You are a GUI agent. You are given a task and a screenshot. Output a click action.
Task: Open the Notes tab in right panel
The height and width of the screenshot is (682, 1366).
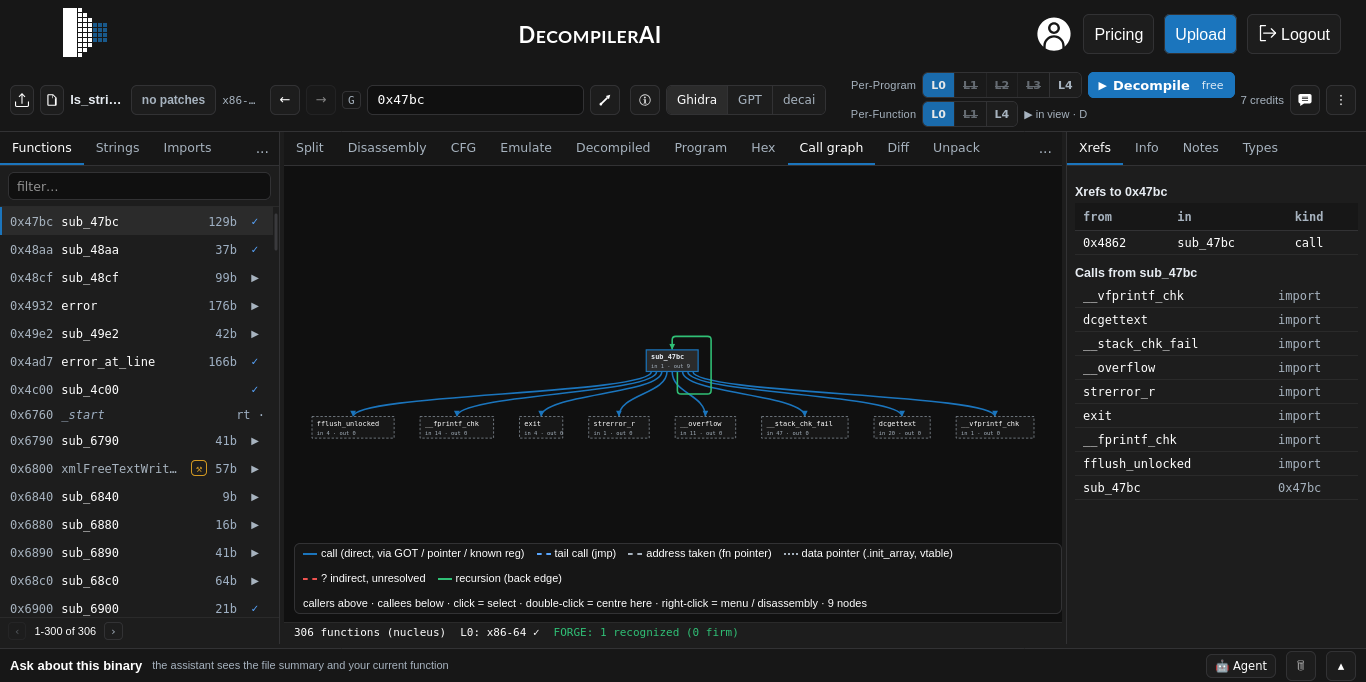[x=1201, y=148]
